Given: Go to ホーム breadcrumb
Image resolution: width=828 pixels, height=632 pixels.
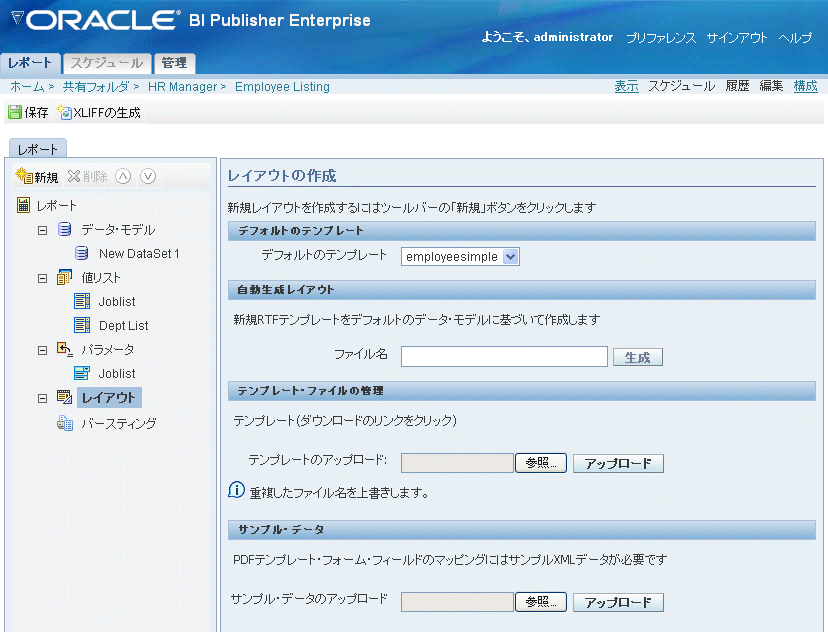Looking at the screenshot, I should tap(27, 87).
